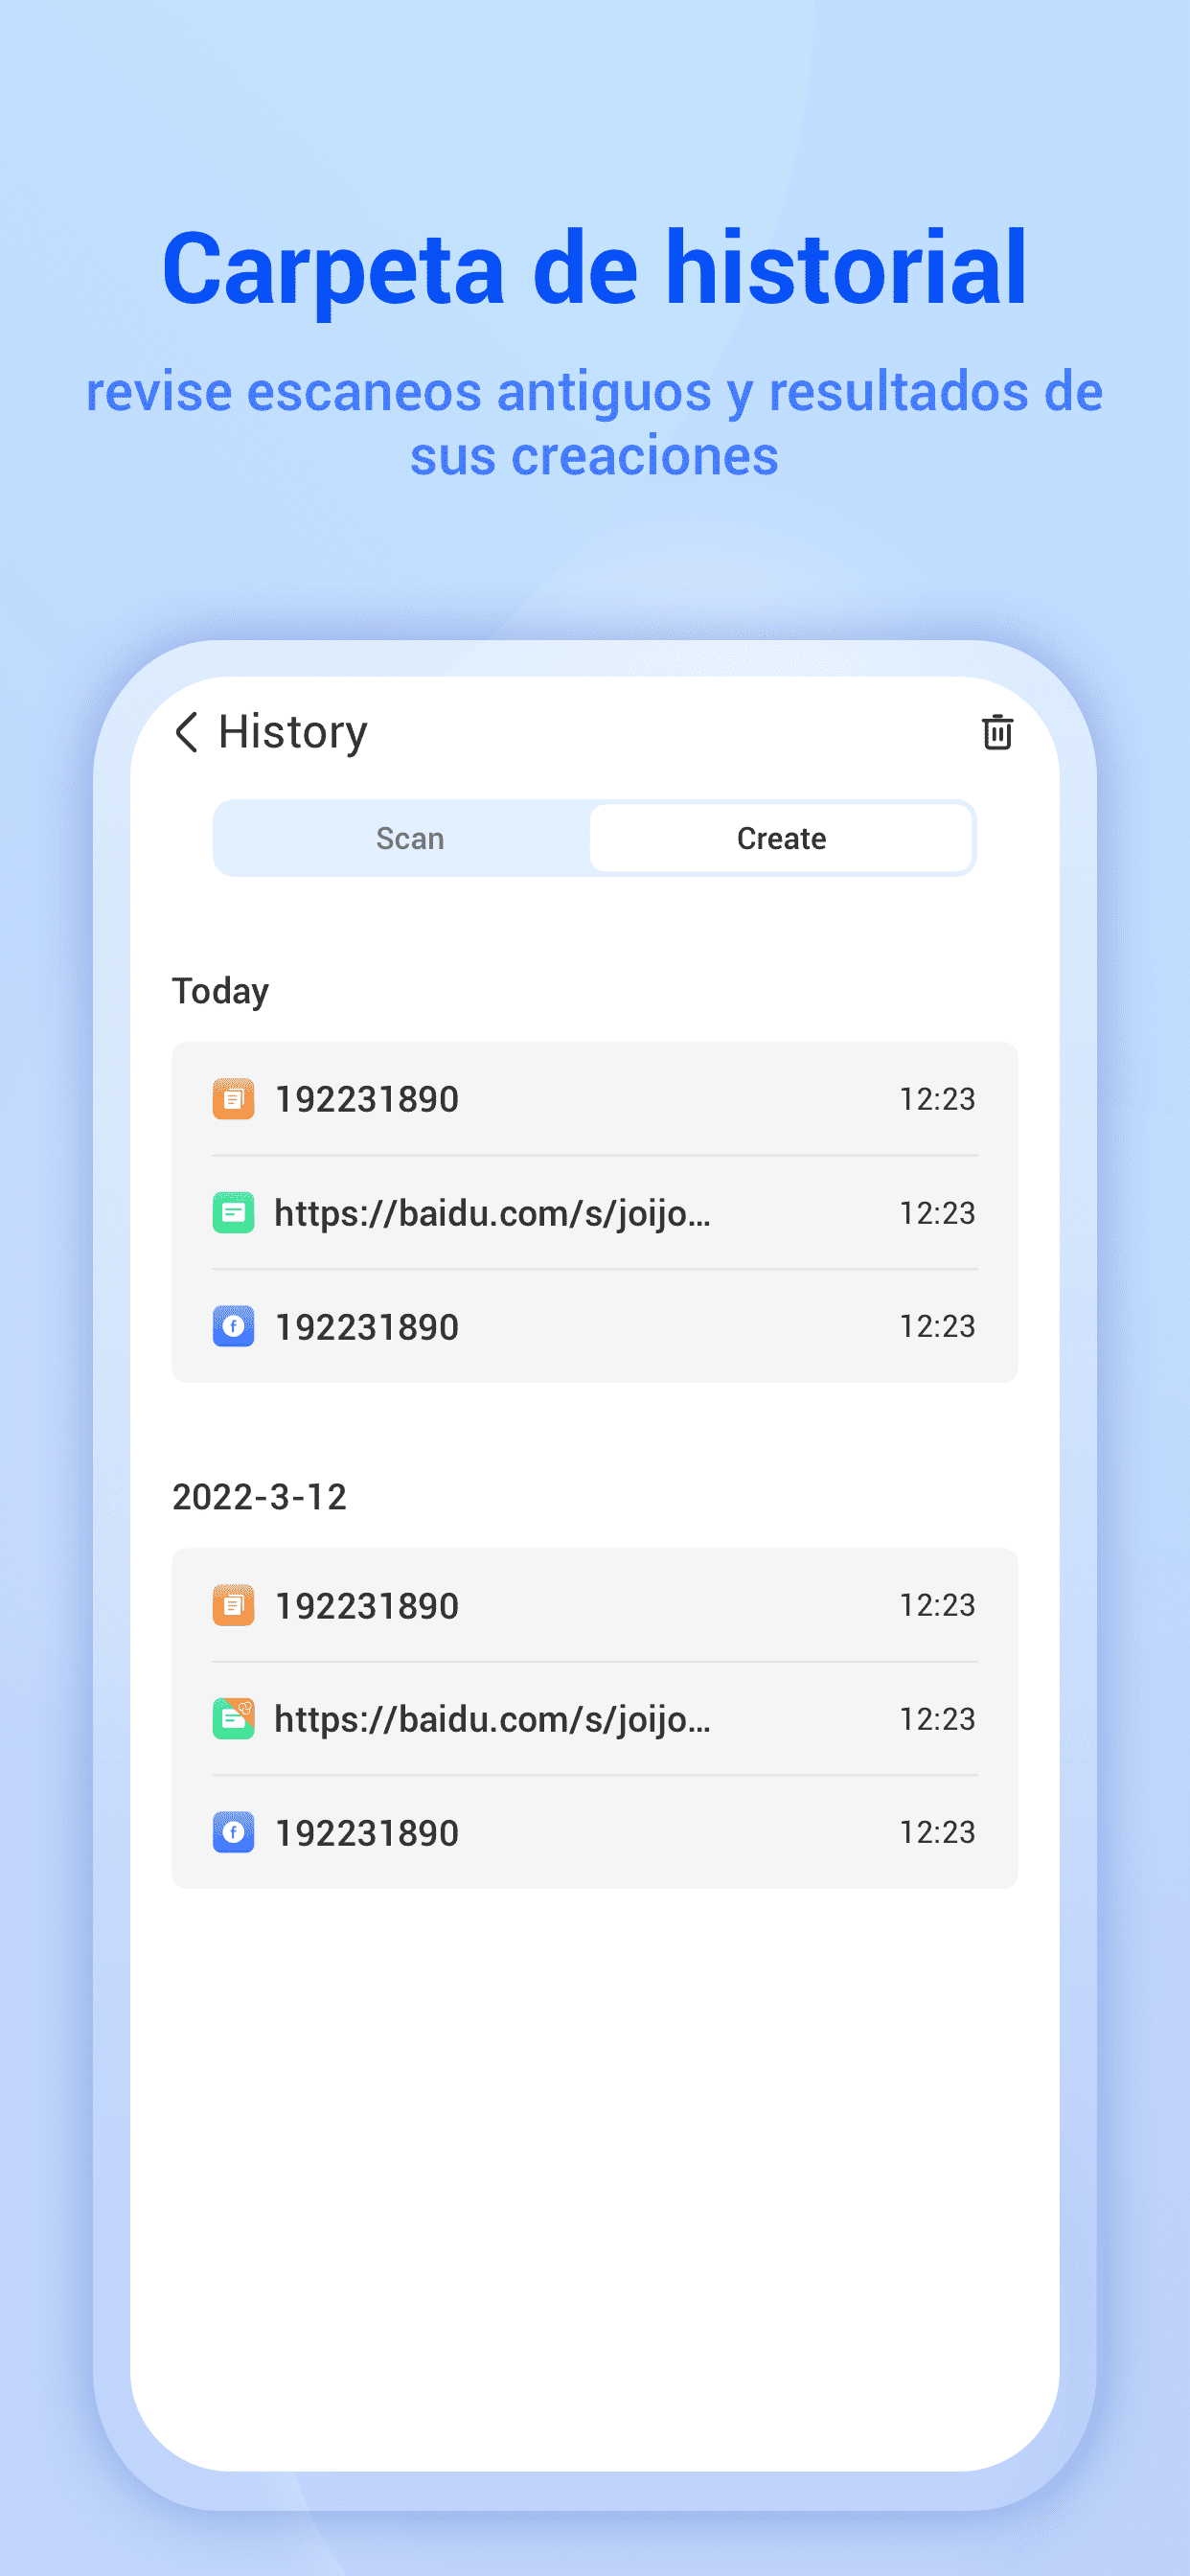This screenshot has height=2576, width=1190.
Task: Select the Create tab
Action: point(781,838)
